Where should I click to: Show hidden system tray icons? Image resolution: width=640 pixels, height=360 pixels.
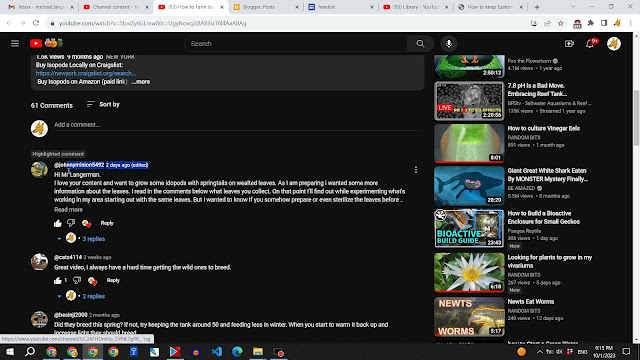click(540, 351)
